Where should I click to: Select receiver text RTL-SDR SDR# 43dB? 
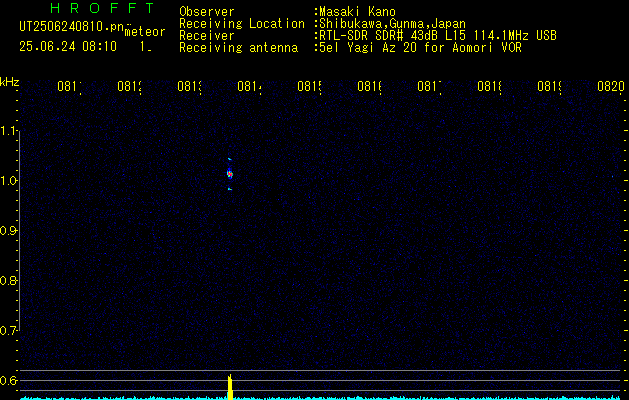(x=379, y=36)
